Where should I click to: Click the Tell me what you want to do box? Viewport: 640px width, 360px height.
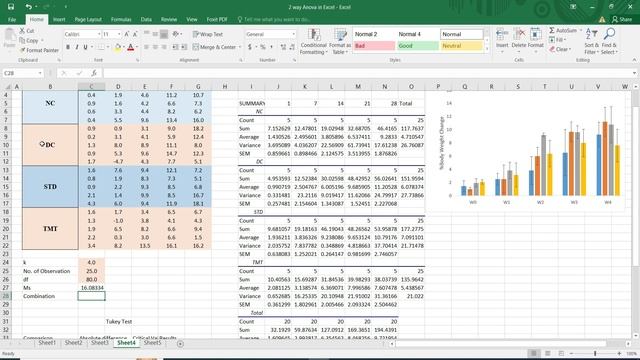point(274,19)
